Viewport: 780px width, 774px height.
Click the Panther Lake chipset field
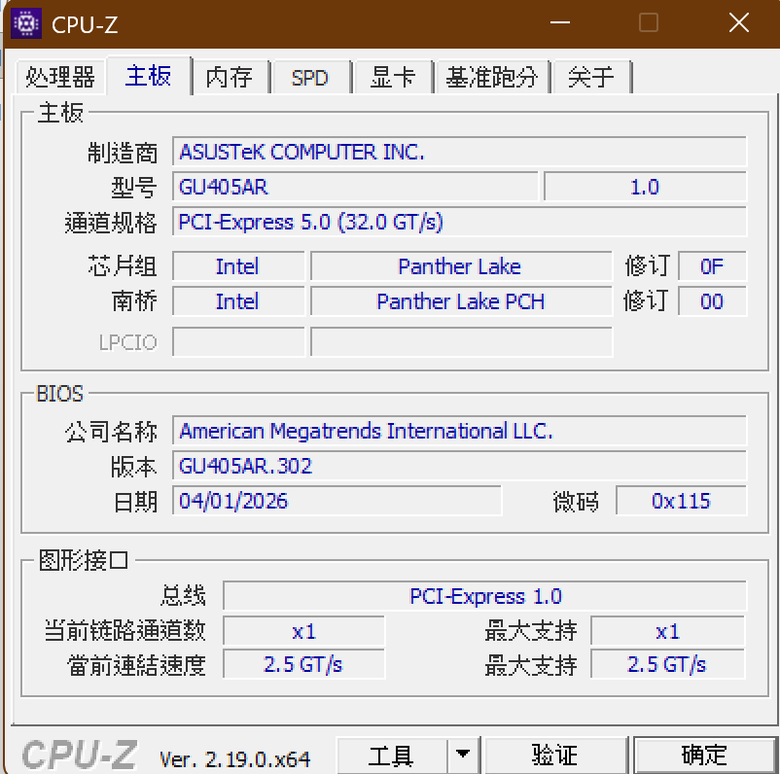pyautogui.click(x=461, y=266)
